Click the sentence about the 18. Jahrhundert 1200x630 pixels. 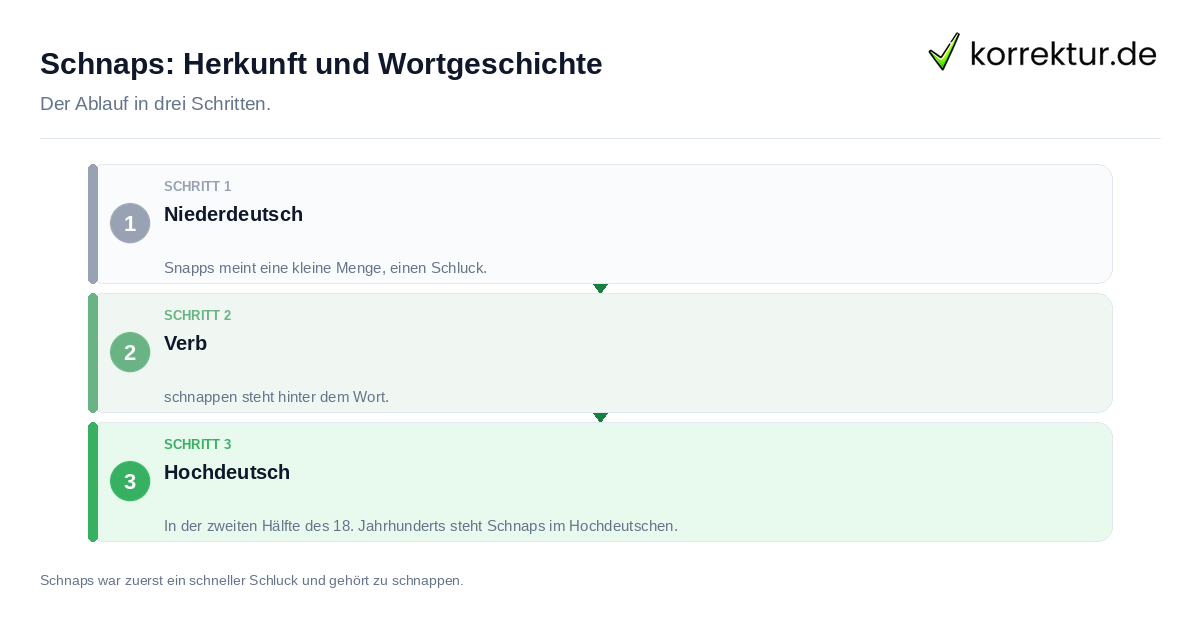click(x=421, y=526)
